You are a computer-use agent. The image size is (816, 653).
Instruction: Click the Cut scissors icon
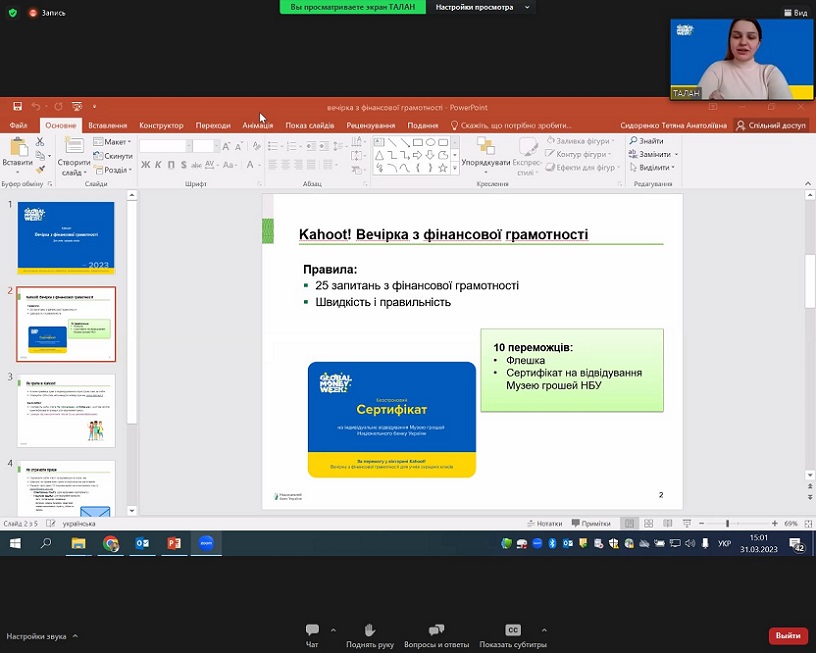pyautogui.click(x=40, y=141)
